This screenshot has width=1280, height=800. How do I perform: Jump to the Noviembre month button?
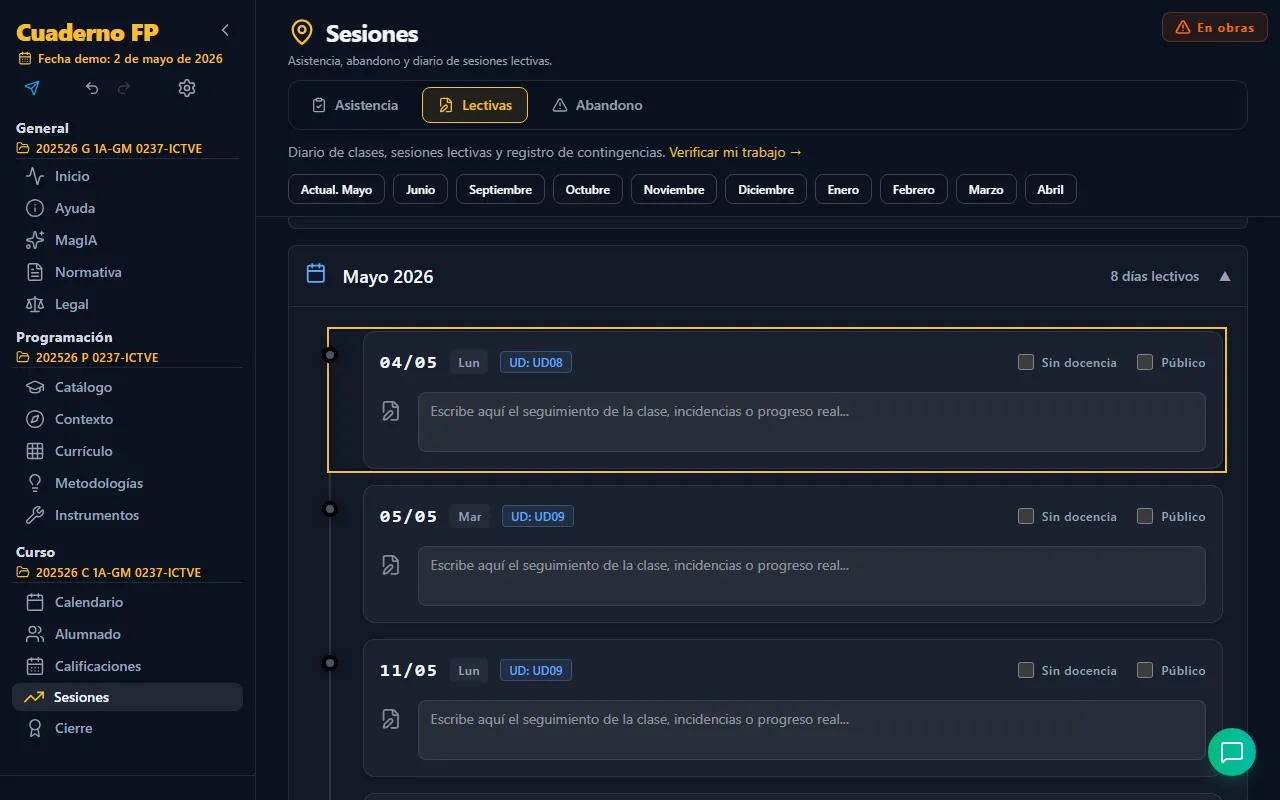coord(674,189)
